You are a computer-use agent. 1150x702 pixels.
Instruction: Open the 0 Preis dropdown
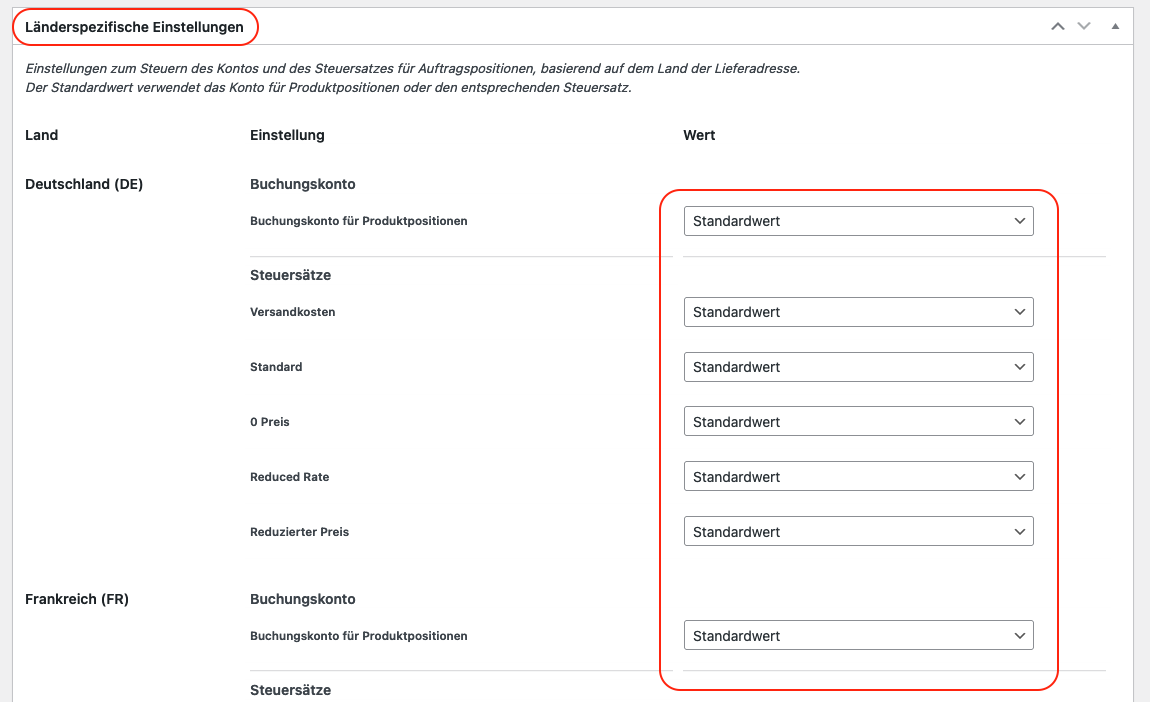tap(858, 421)
